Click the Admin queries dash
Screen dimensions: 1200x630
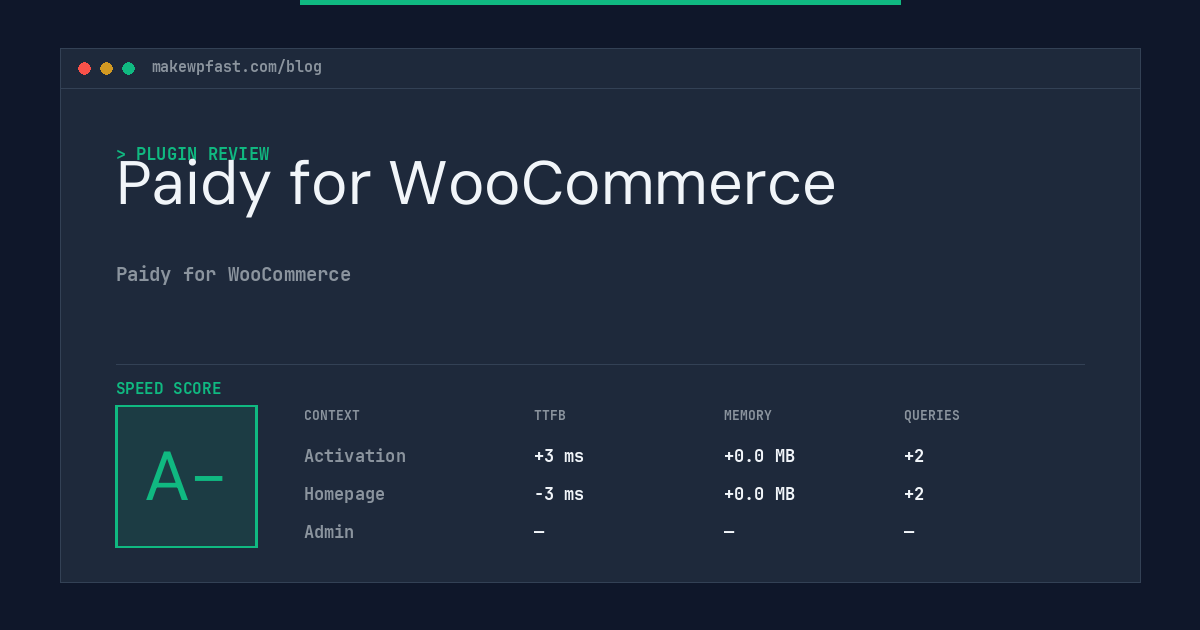(x=909, y=532)
